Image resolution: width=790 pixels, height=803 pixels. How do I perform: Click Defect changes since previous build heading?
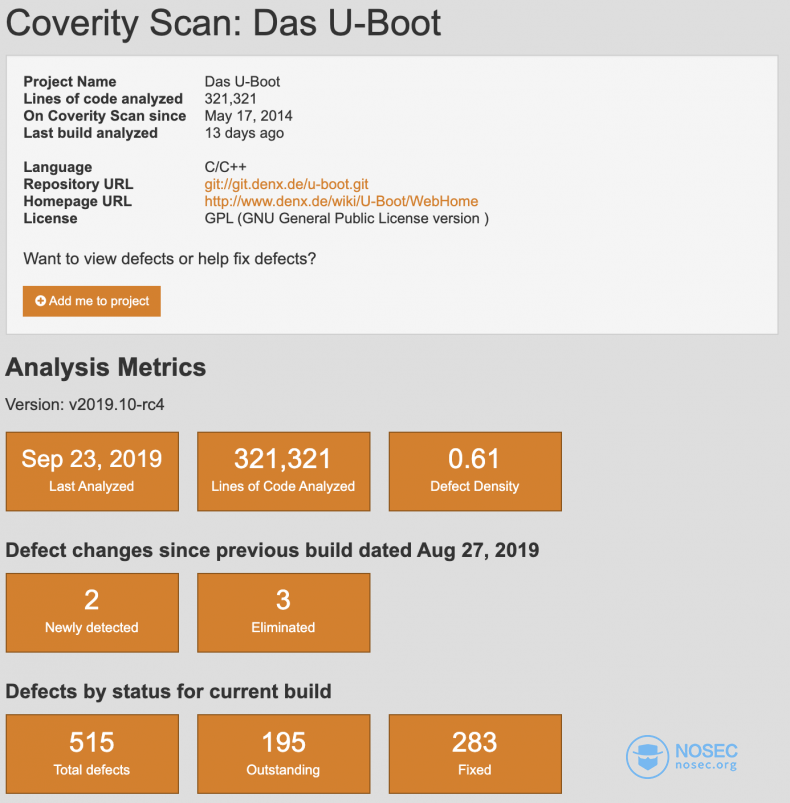click(x=272, y=551)
